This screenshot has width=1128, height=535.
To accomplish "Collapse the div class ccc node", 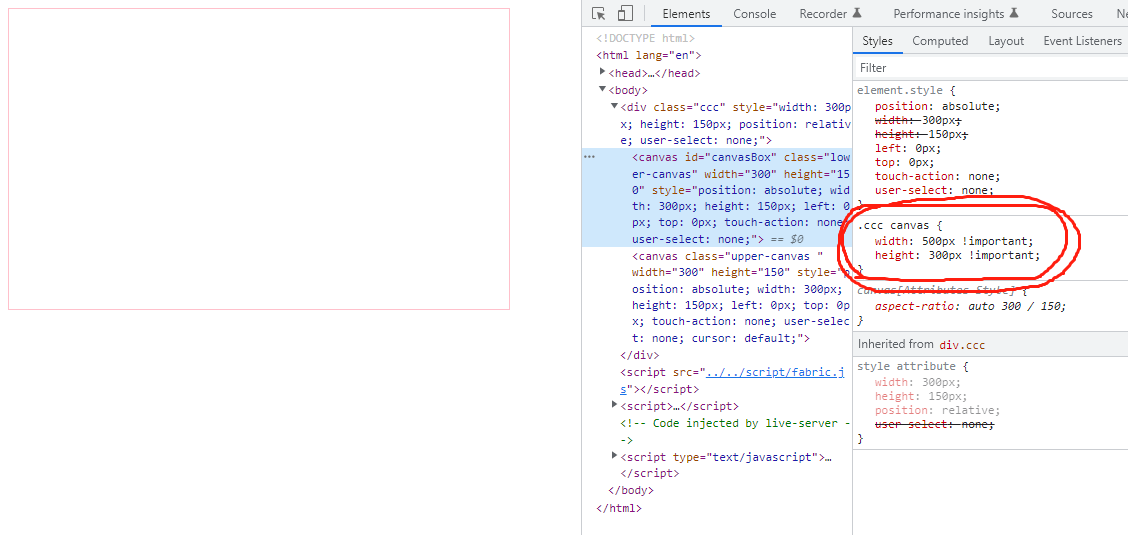I will point(614,106).
